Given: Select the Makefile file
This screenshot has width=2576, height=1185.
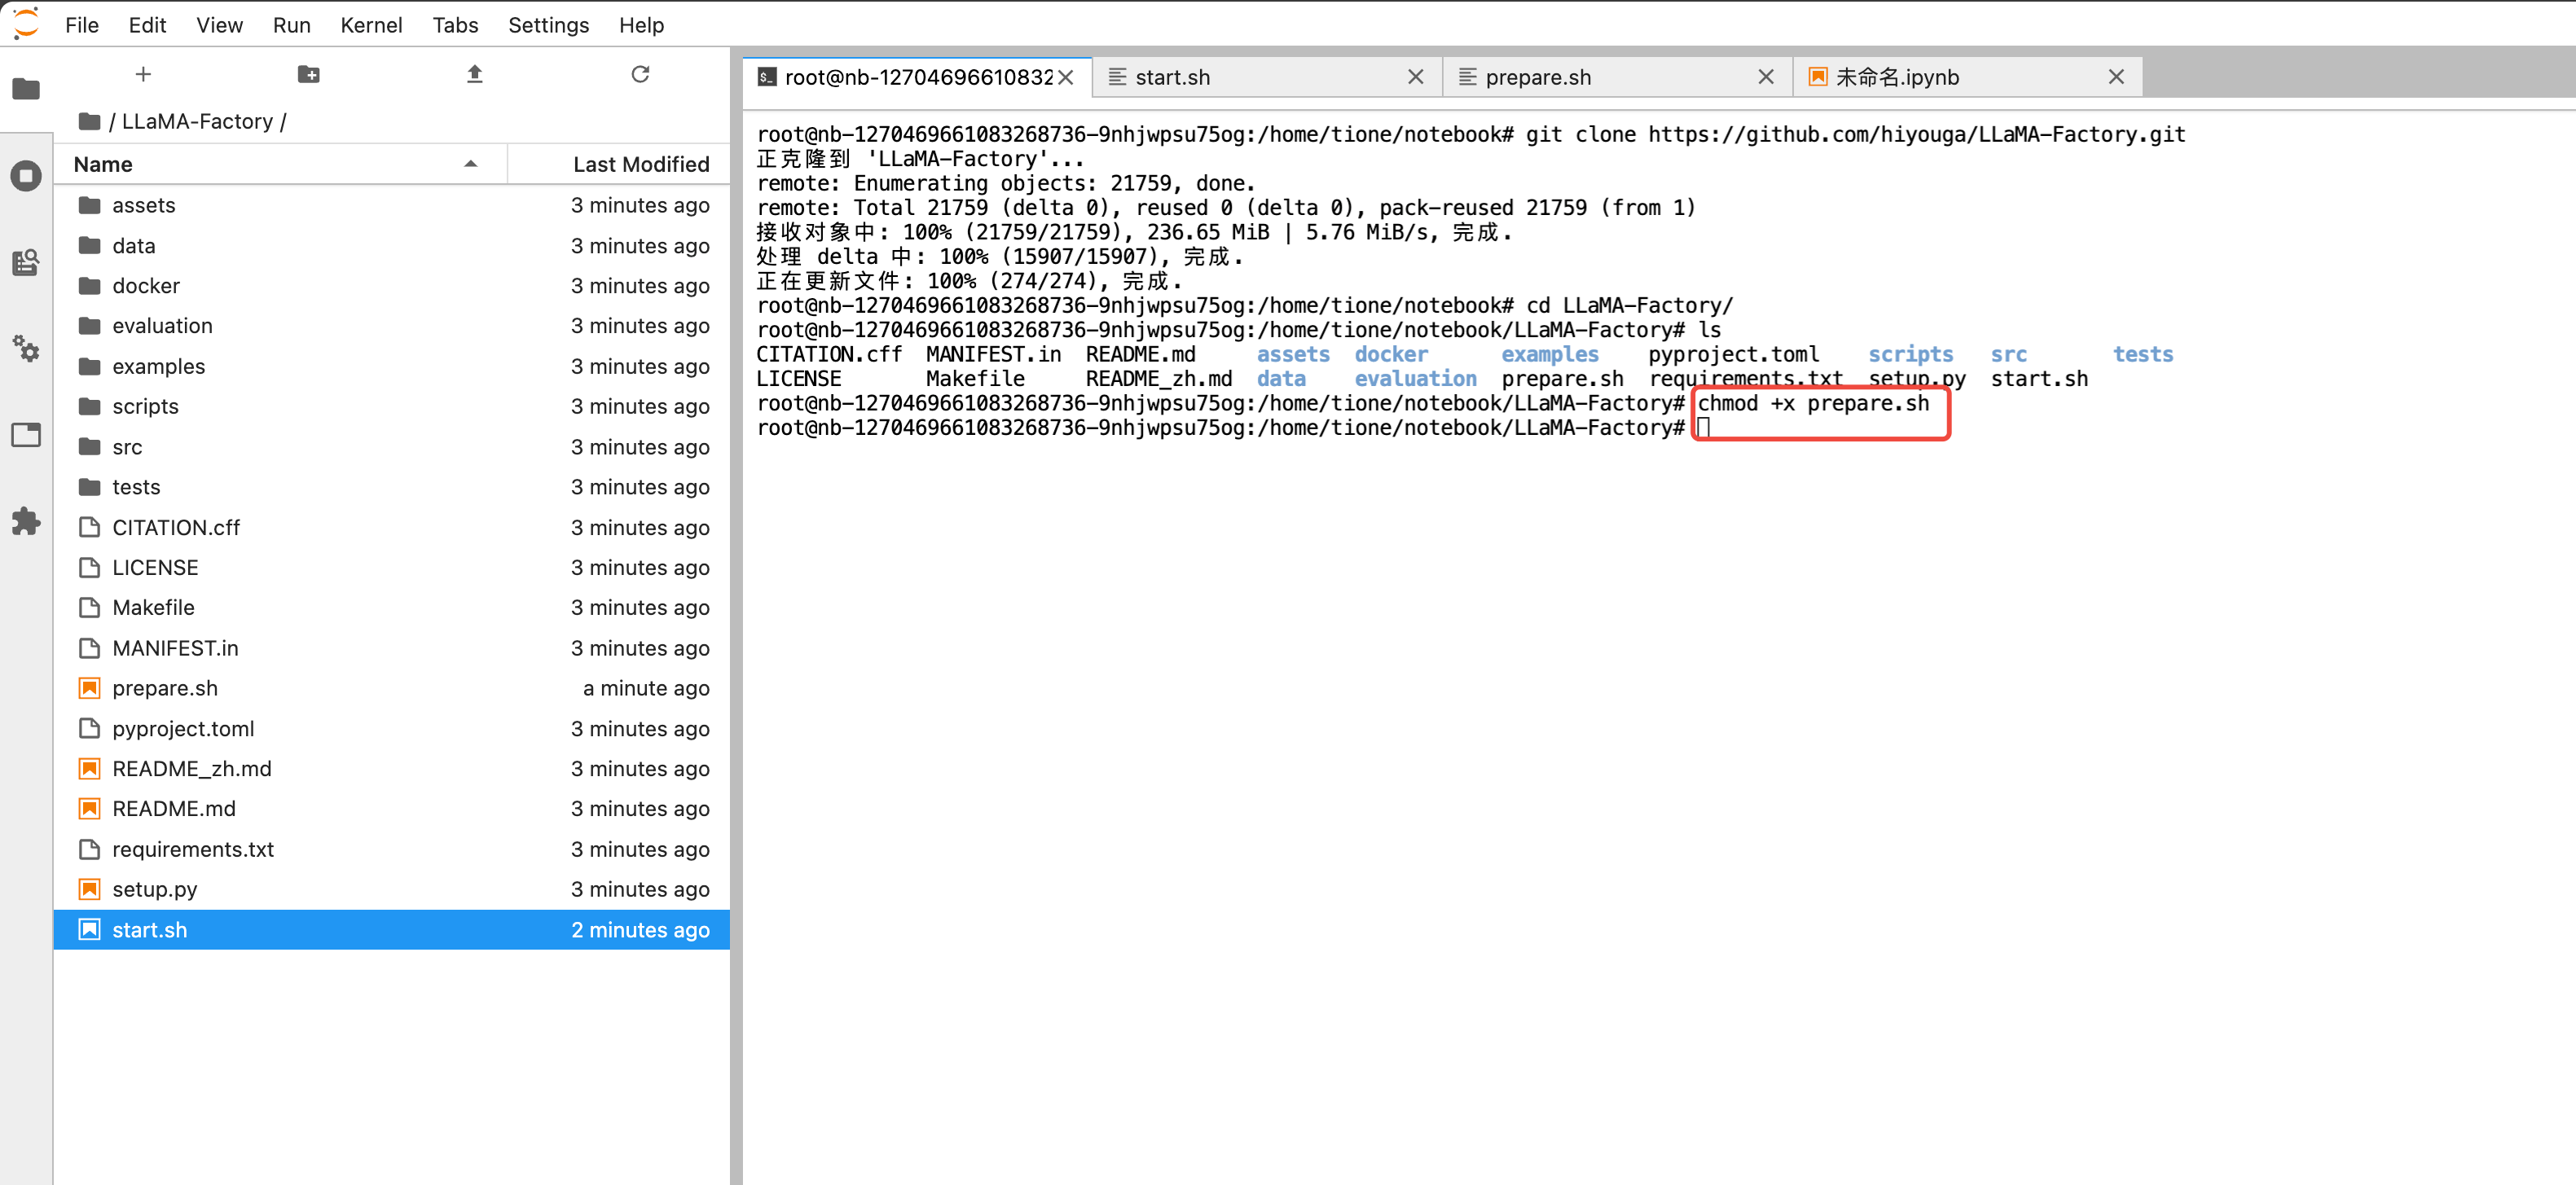Looking at the screenshot, I should 391,607.
